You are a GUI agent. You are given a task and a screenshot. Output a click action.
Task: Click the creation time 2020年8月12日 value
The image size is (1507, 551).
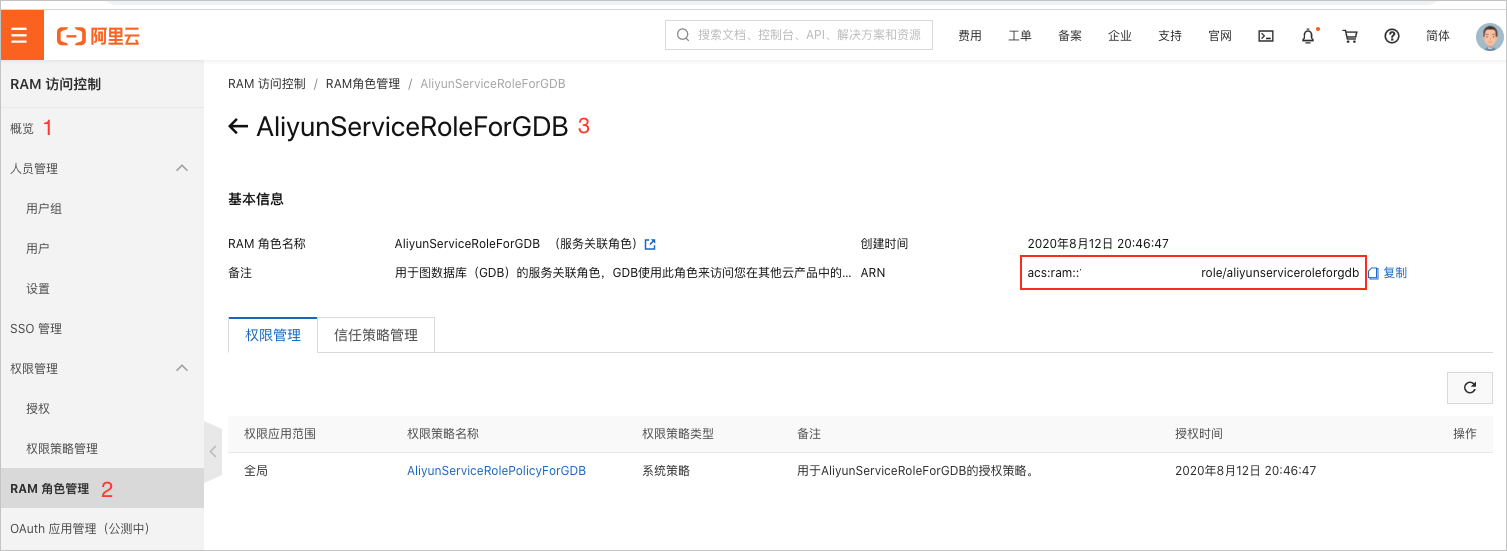click(1098, 244)
